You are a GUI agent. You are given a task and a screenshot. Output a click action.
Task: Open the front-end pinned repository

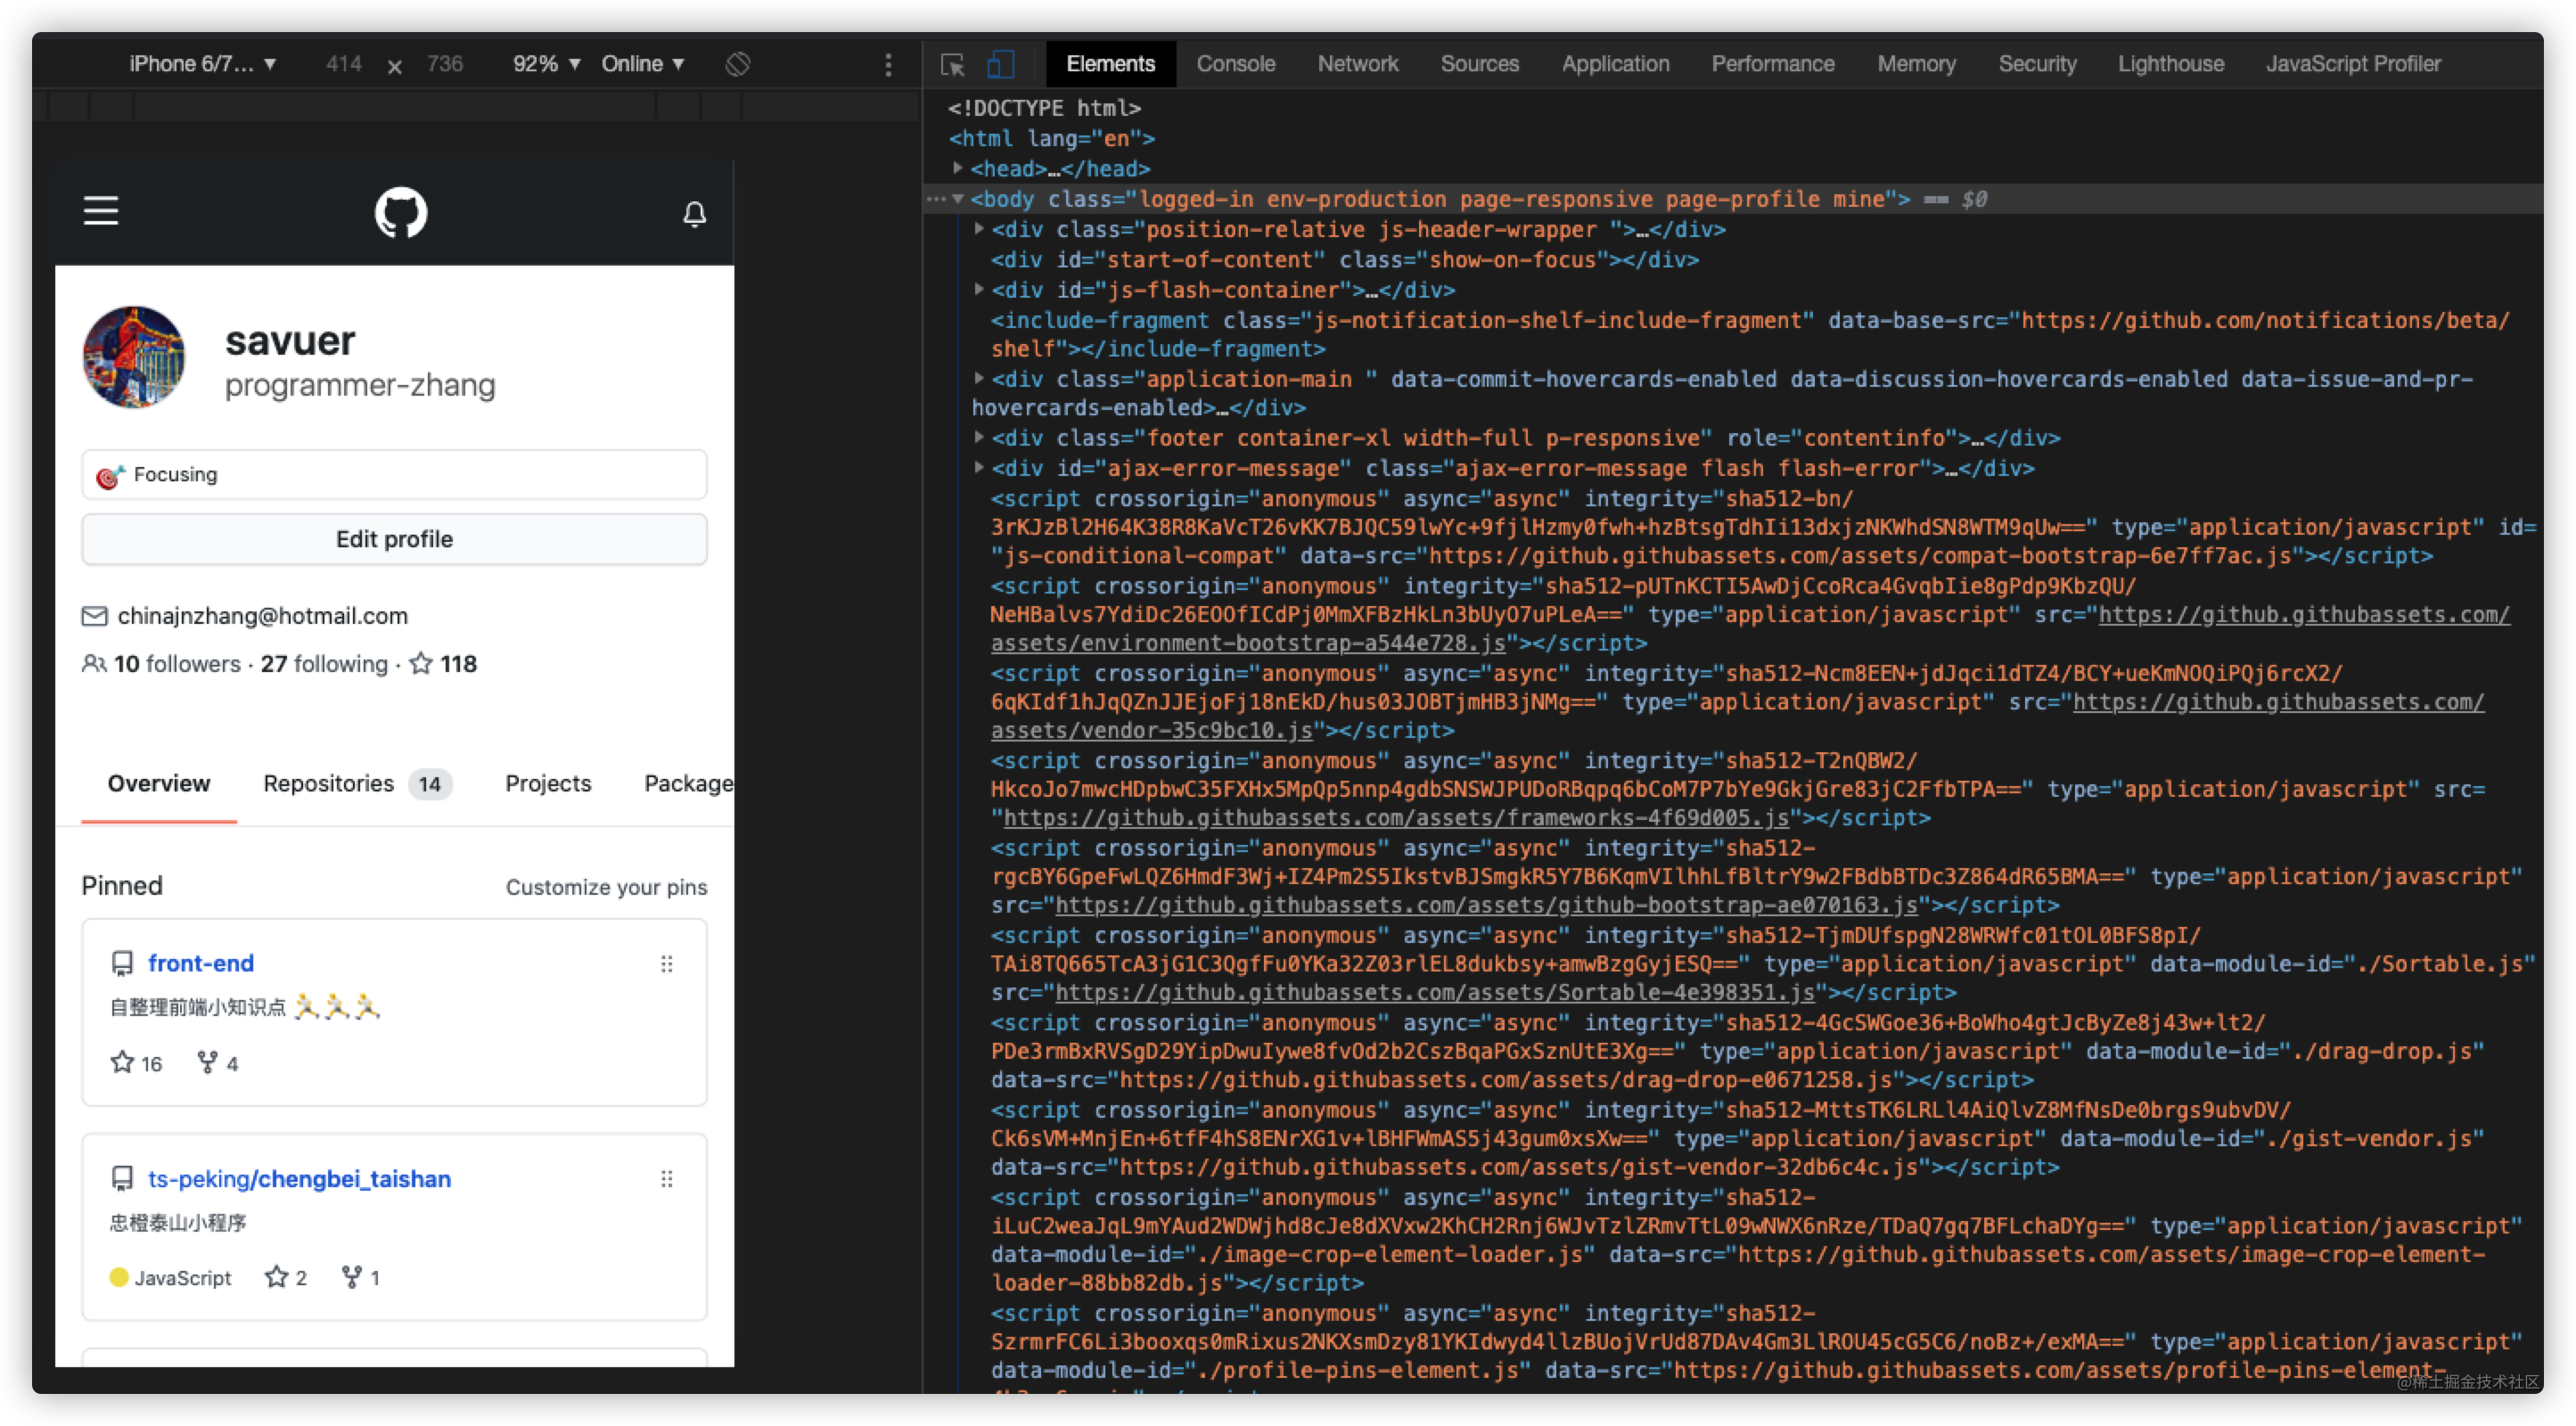[x=201, y=963]
